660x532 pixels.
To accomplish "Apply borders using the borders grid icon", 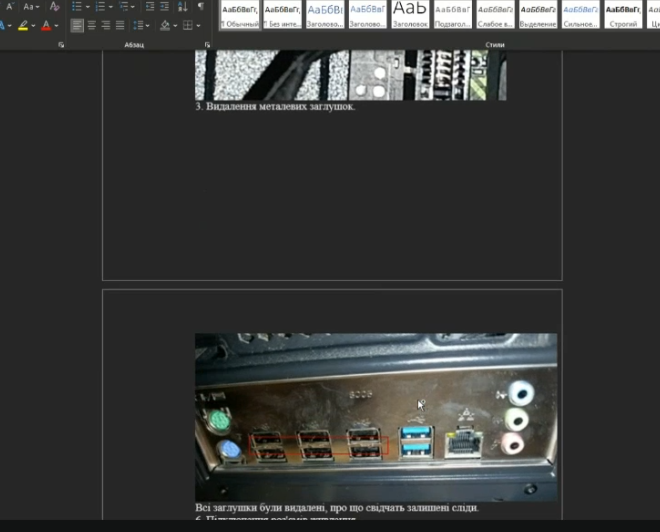I will (x=188, y=26).
